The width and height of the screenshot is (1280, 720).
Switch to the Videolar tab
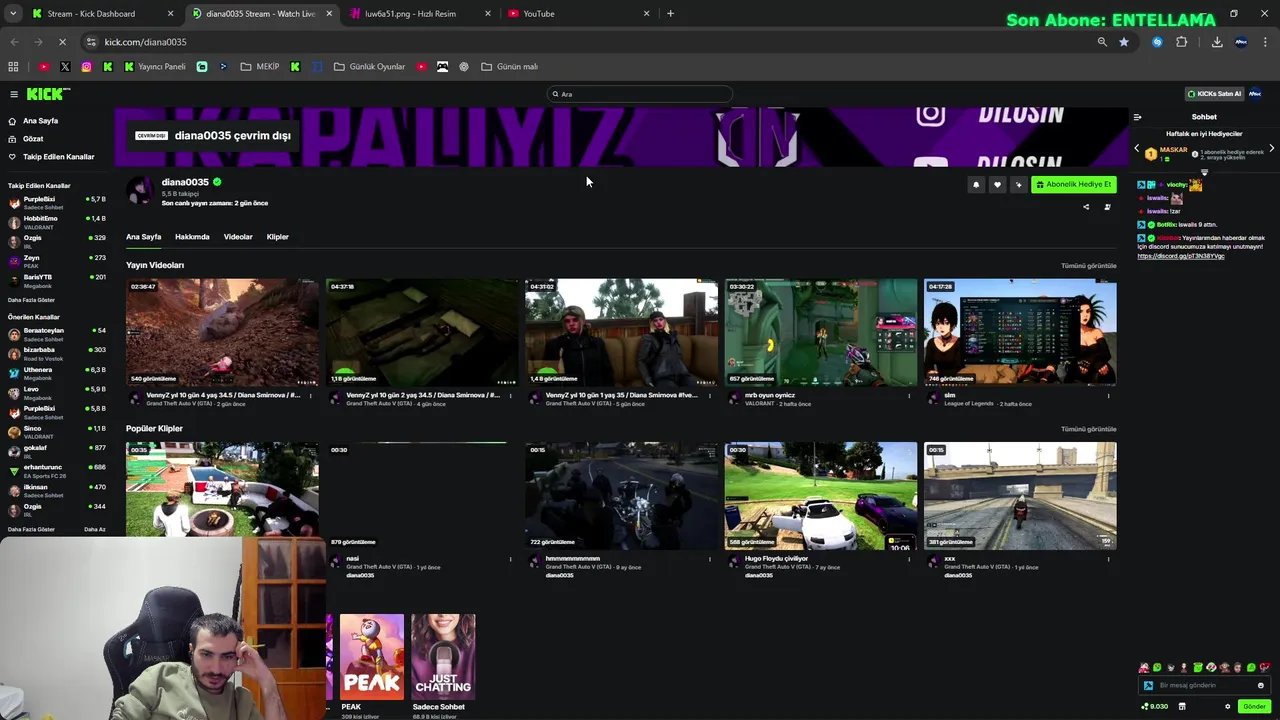[x=238, y=237]
